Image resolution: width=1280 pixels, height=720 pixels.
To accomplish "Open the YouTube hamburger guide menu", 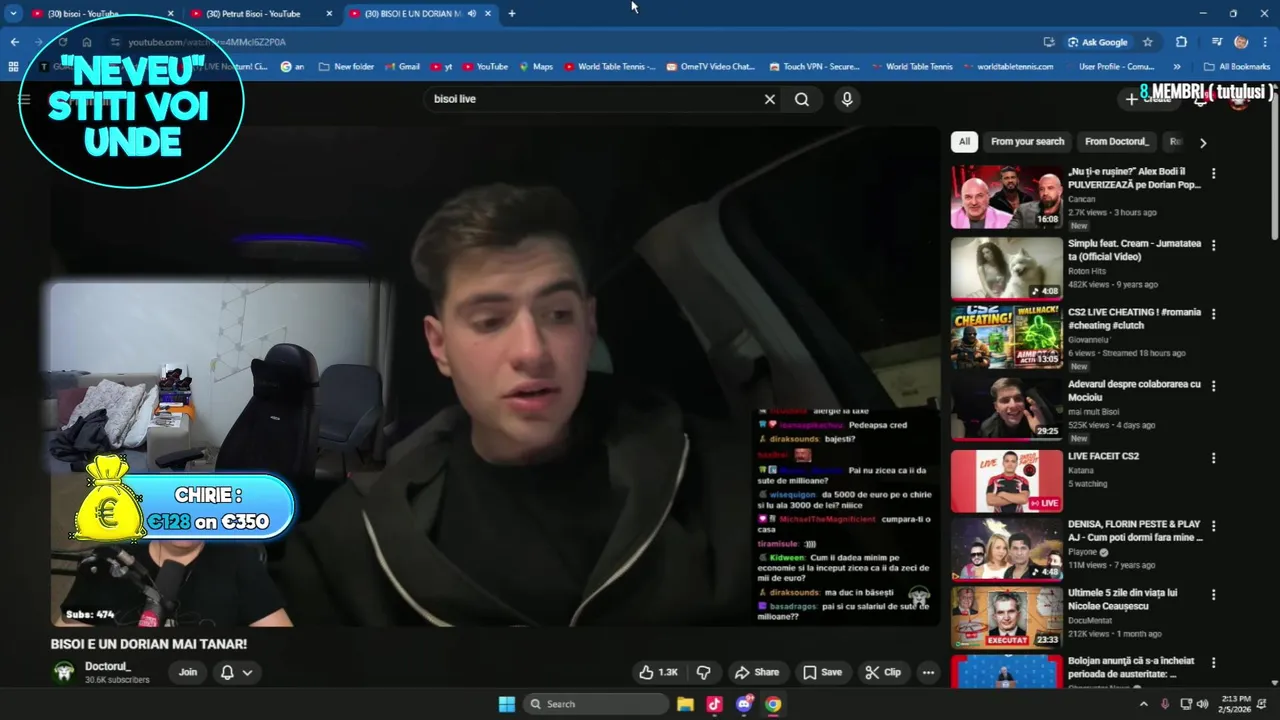I will [24, 99].
